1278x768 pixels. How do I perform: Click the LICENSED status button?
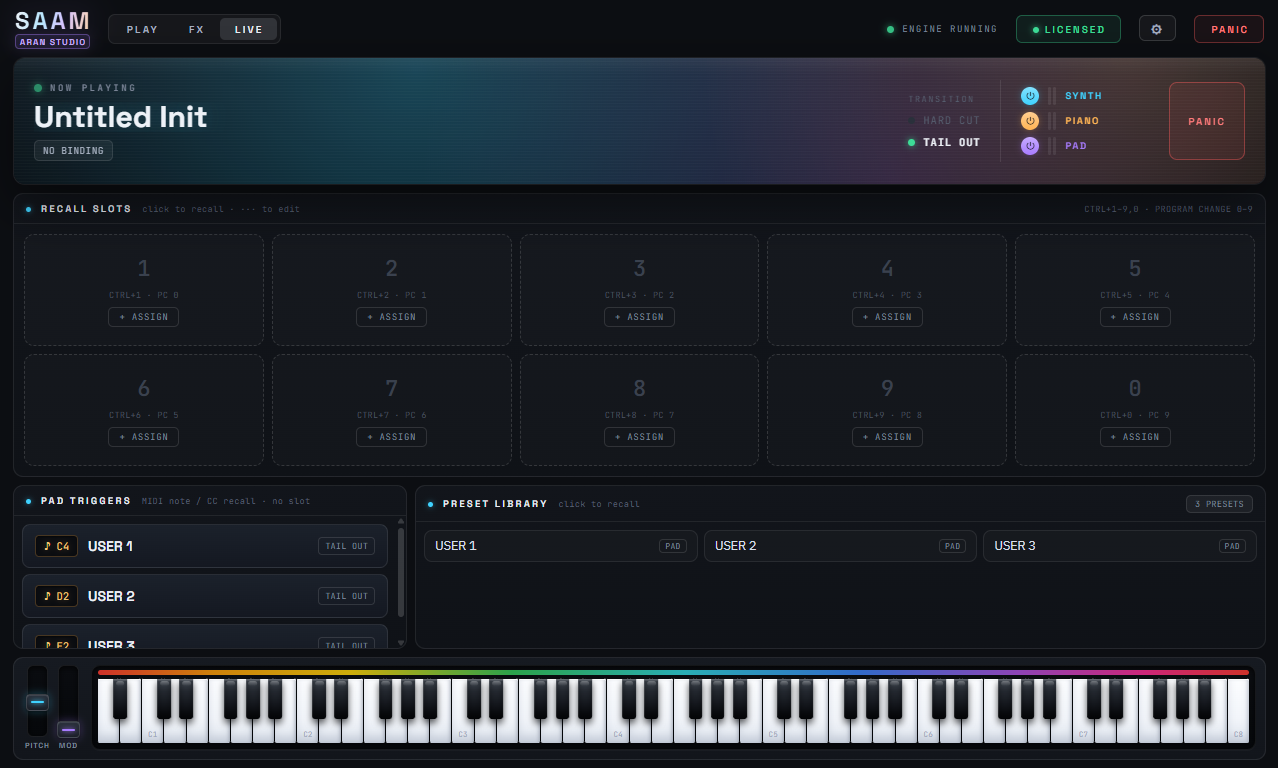(x=1068, y=29)
